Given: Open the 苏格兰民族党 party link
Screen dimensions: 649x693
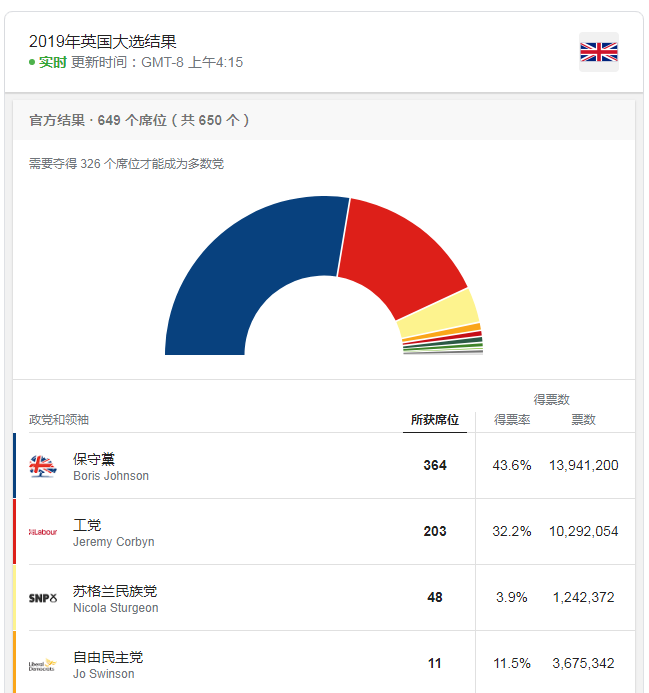Looking at the screenshot, I should coord(115,591).
